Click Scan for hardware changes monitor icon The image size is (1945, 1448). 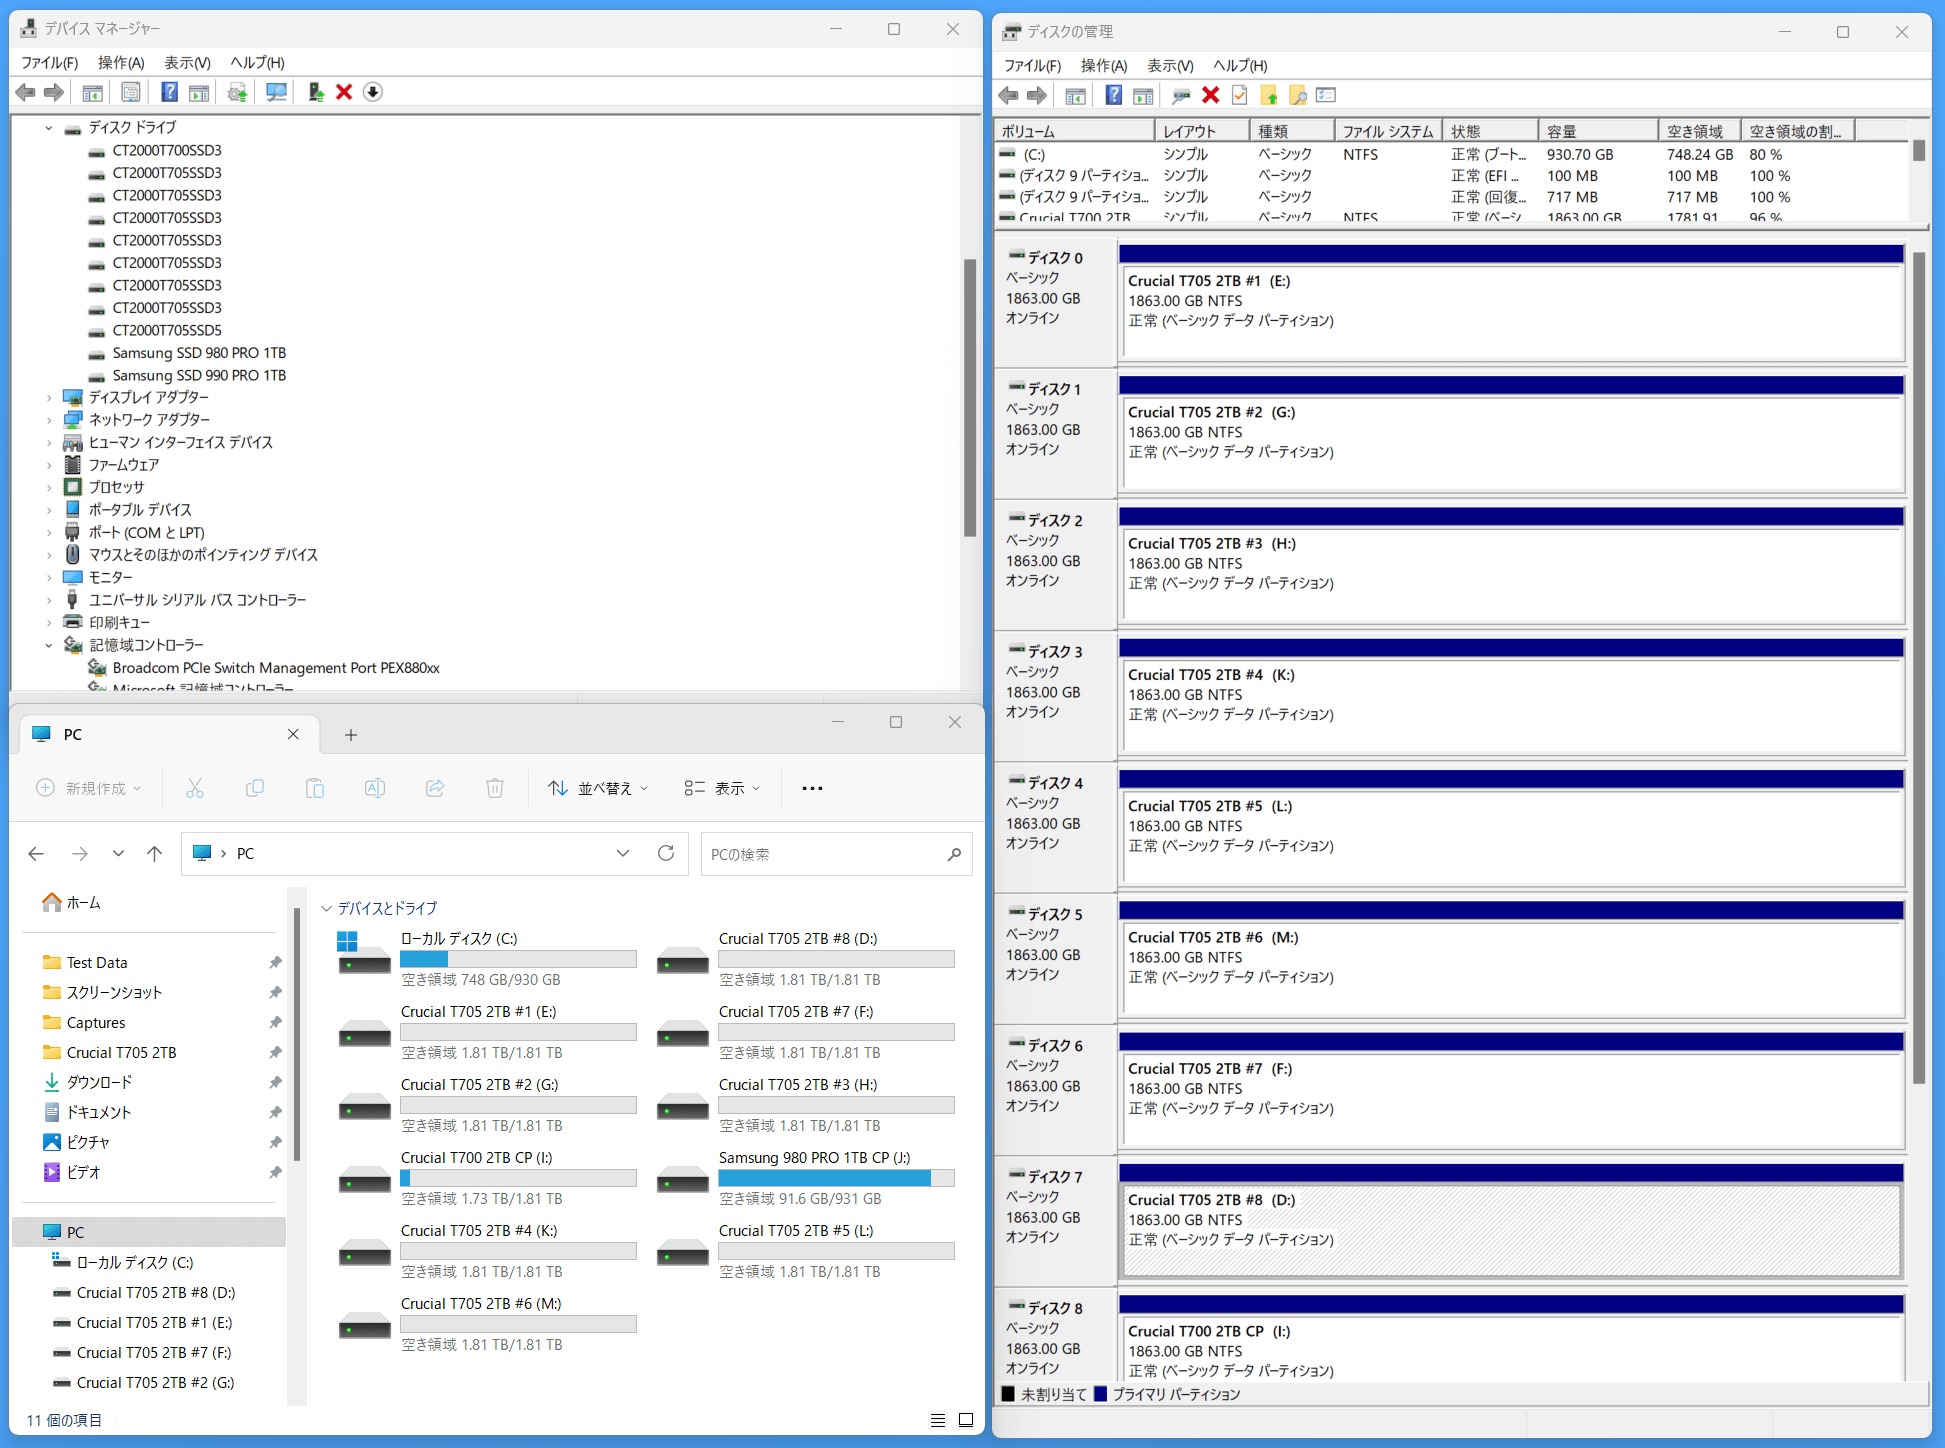tap(276, 92)
